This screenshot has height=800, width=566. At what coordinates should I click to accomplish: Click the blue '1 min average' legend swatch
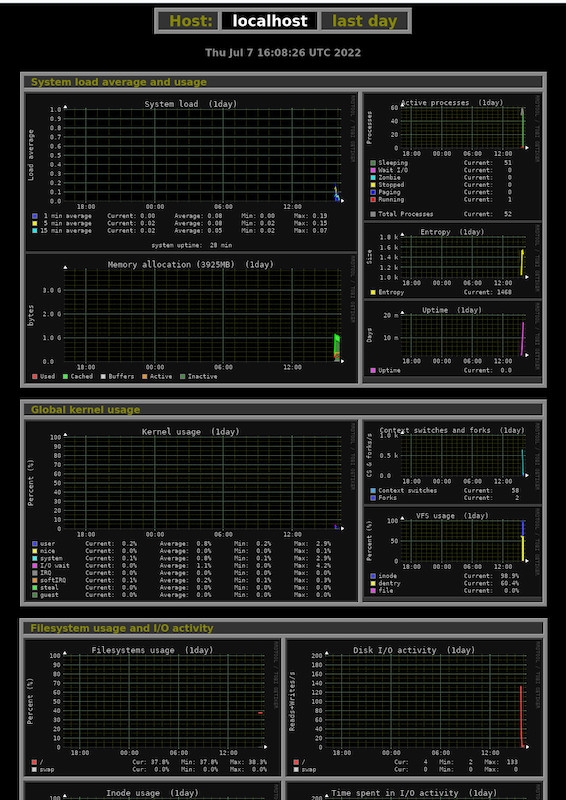[x=35, y=216]
